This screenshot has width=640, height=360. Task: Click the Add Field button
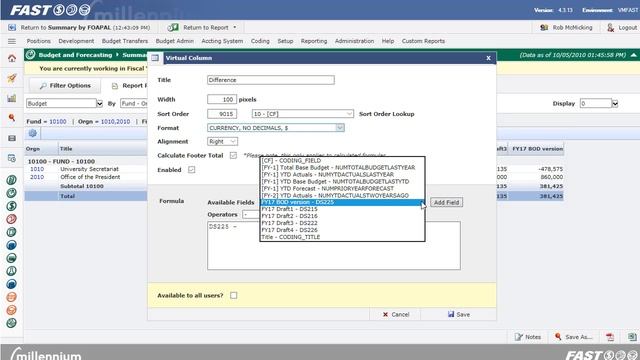[x=447, y=202]
